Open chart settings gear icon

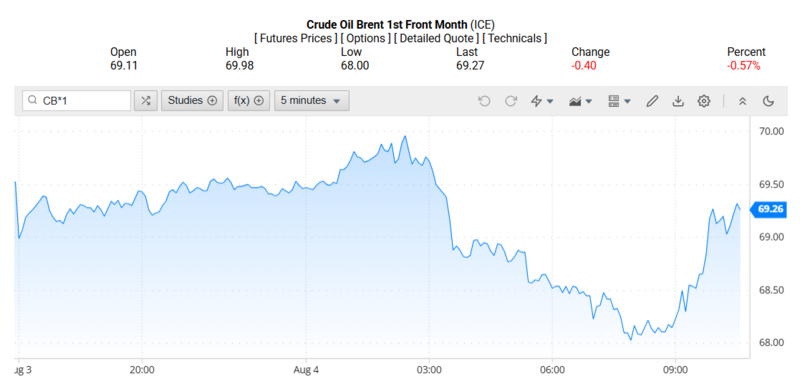click(704, 101)
